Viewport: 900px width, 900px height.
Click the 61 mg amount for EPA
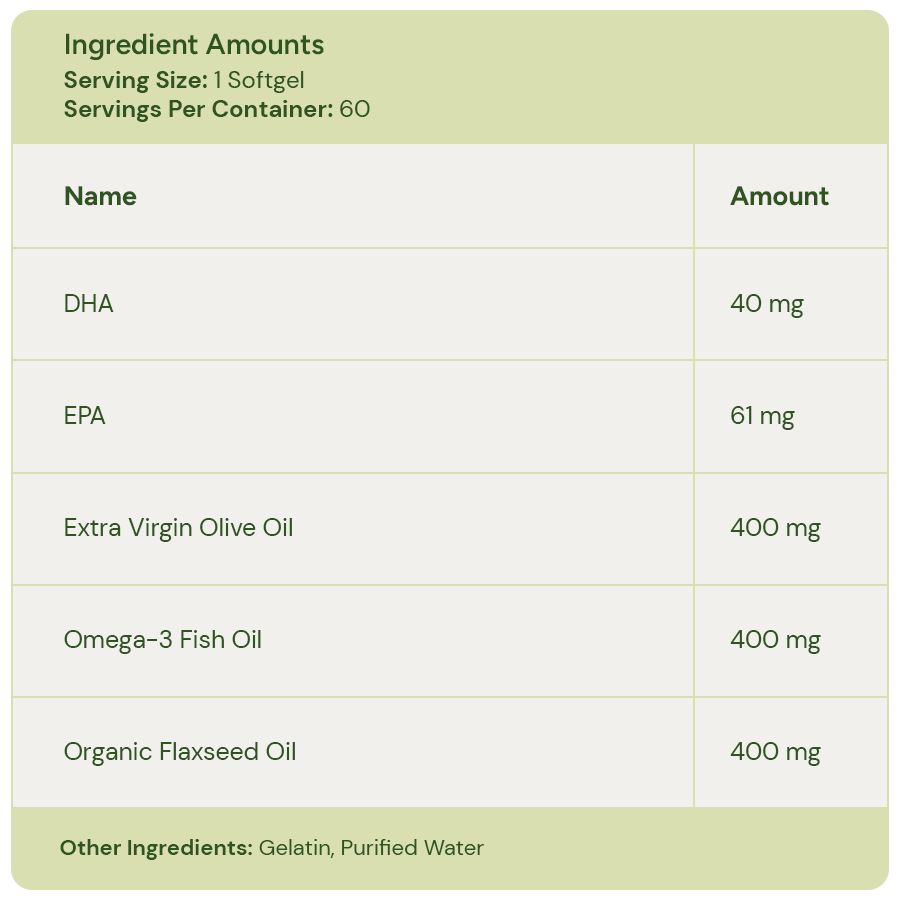click(762, 416)
